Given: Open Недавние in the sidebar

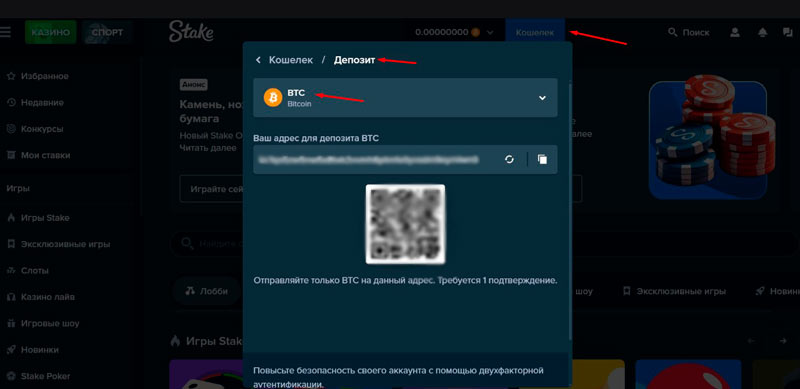Looking at the screenshot, I should [x=42, y=103].
